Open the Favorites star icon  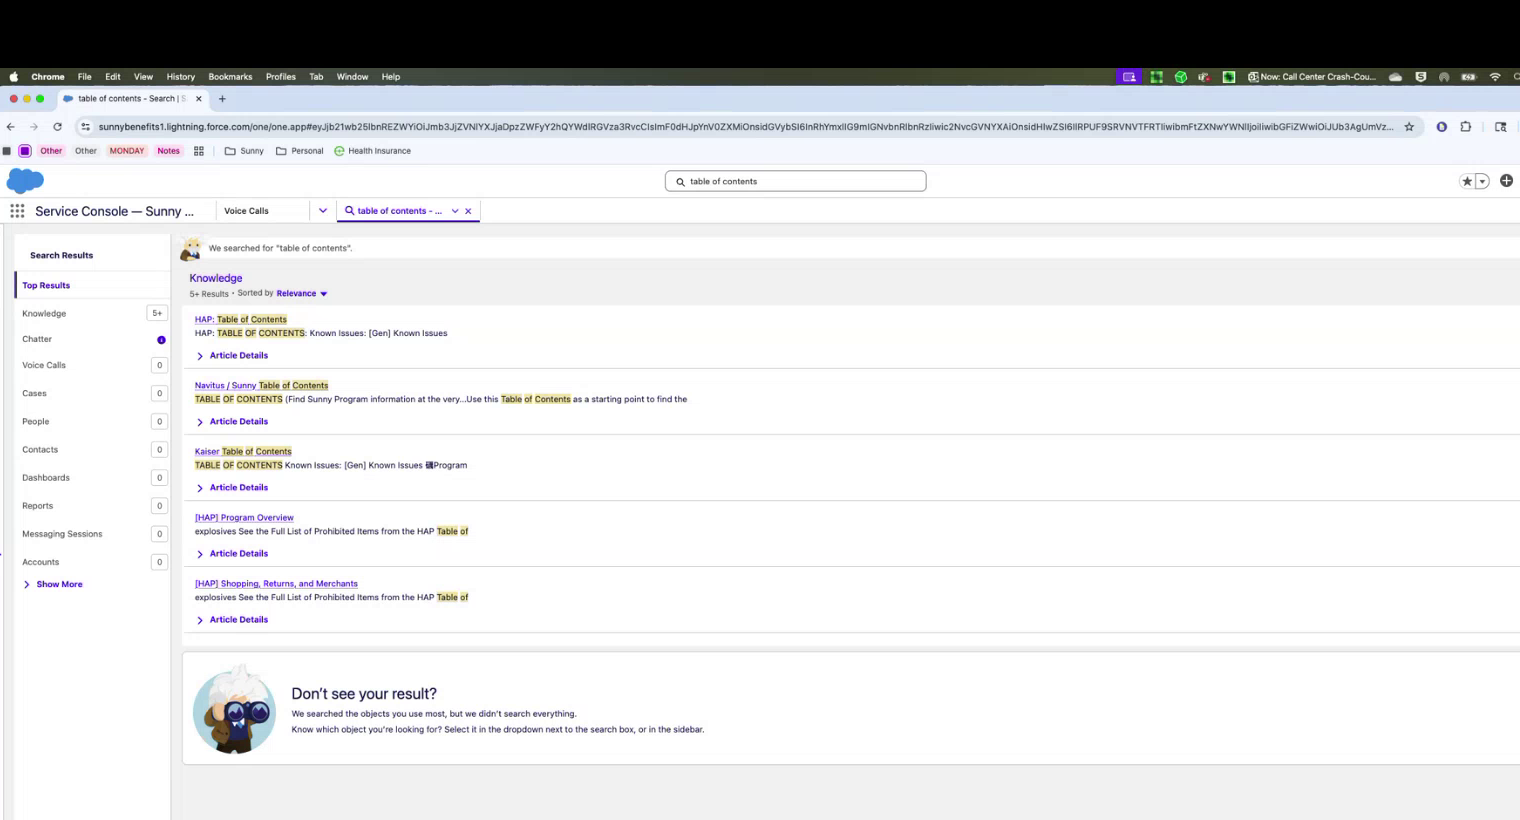coord(1466,181)
